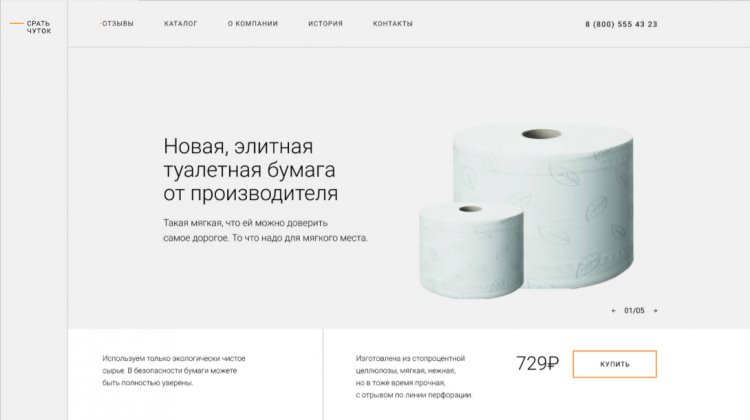Viewport: 750px width, 420px height.
Task: Click the small toilet paper roll image
Action: point(471,249)
